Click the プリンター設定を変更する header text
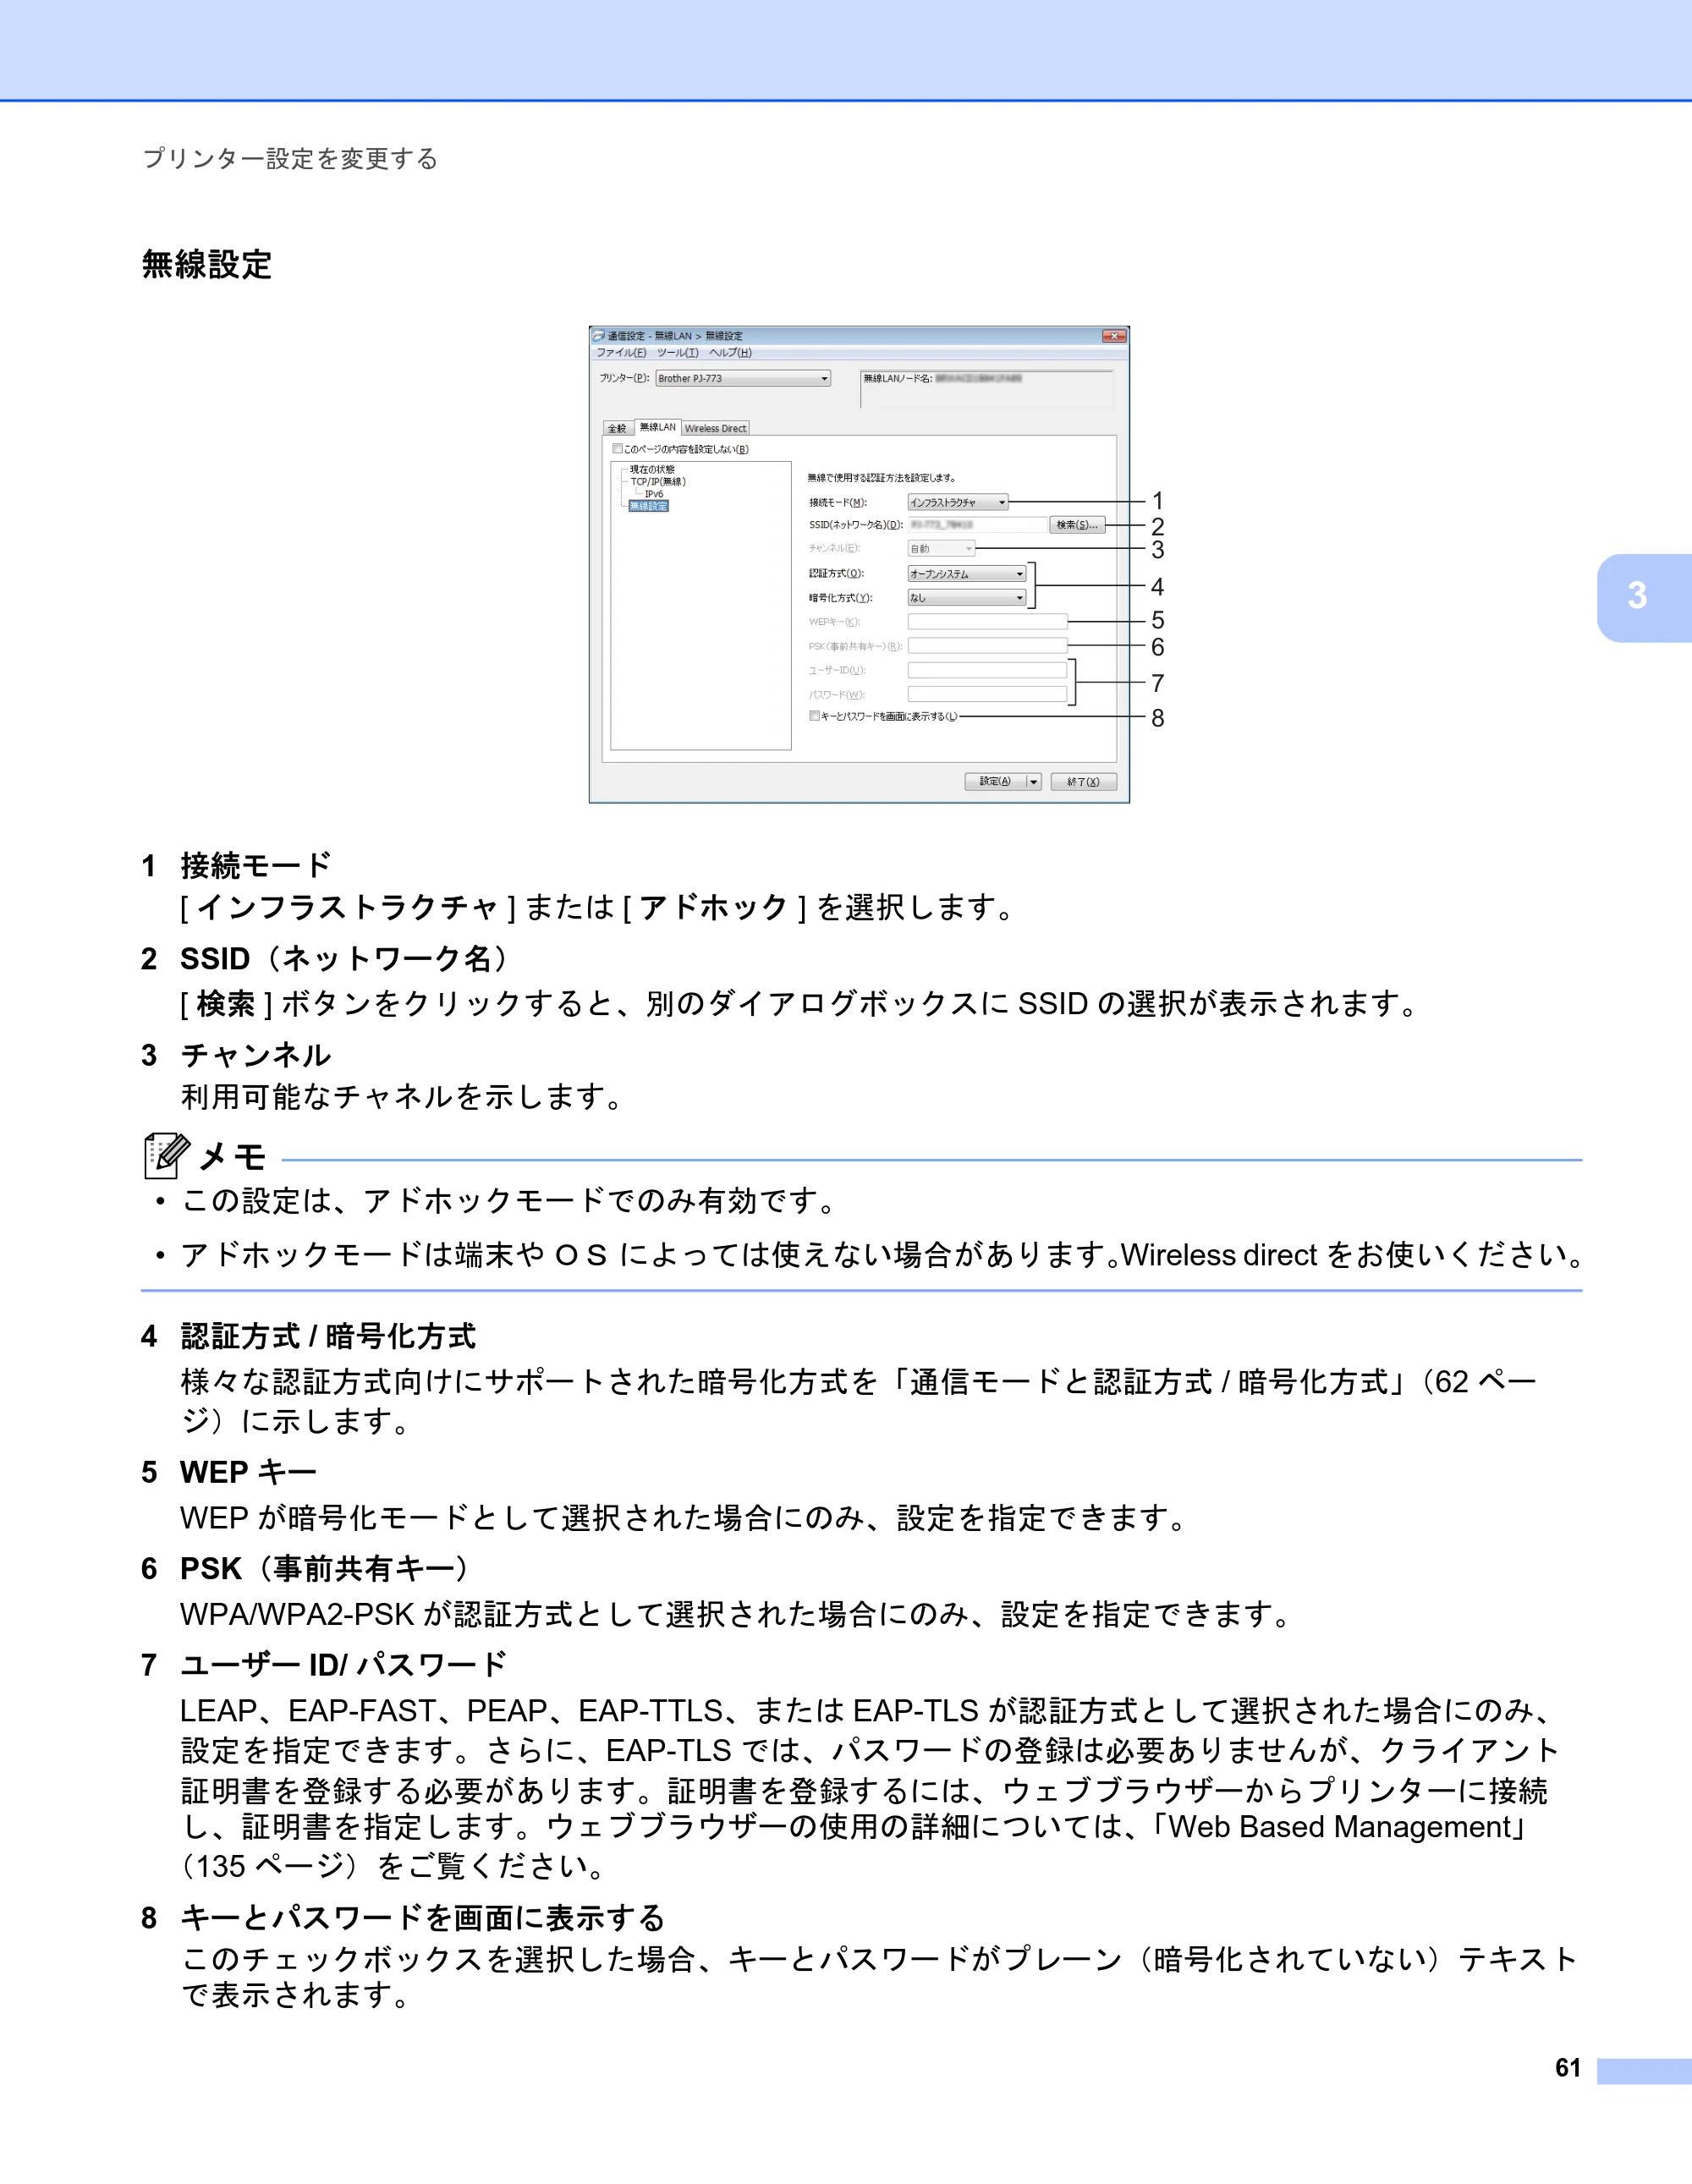This screenshot has height=2184, width=1692. [290, 159]
